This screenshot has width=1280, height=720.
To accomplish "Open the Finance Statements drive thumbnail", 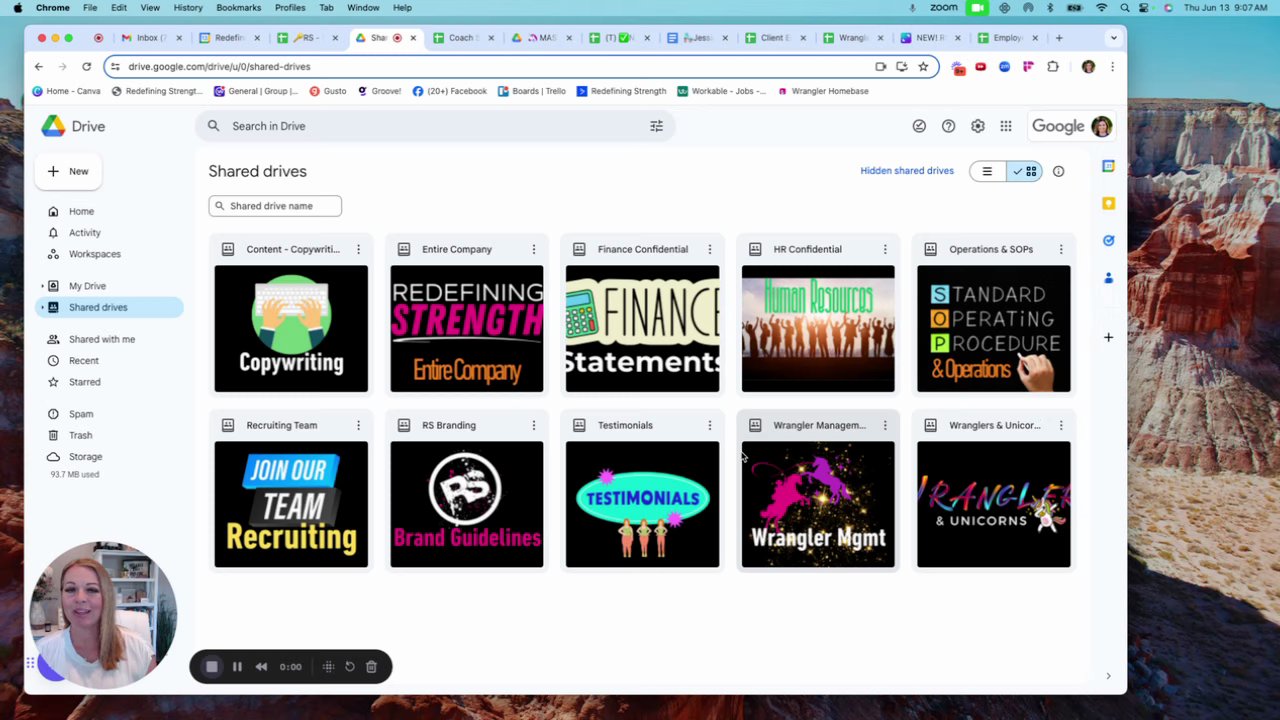I will coord(642,329).
